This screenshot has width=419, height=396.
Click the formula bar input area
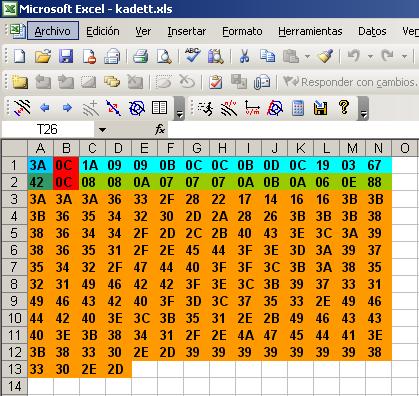(293, 130)
